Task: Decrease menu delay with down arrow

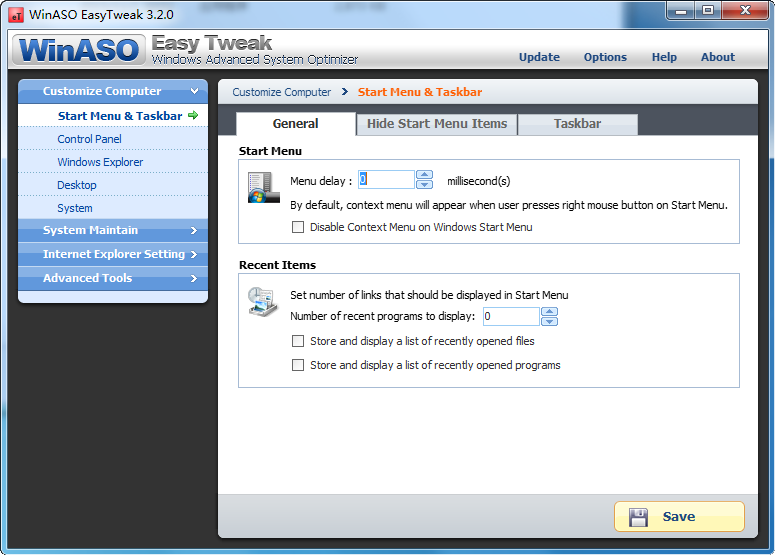Action: coord(425,185)
